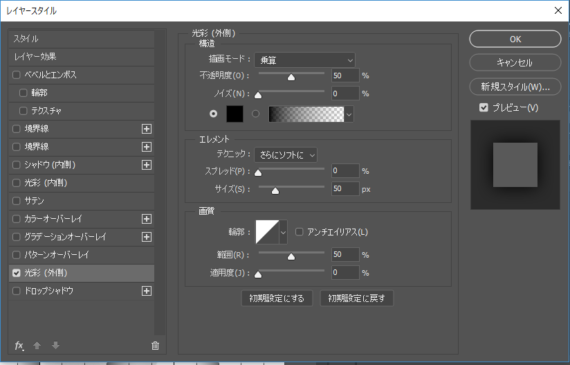
Task: Click the スプレッド value field
Action: click(345, 171)
